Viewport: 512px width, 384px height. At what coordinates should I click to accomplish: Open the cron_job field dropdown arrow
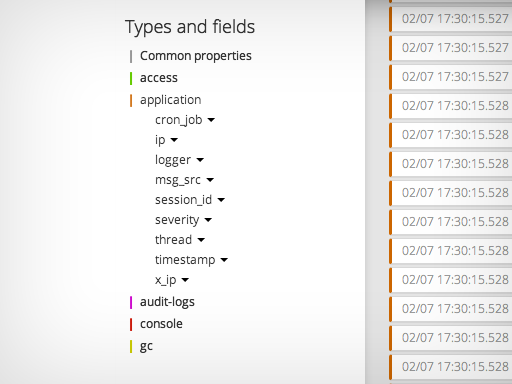click(x=211, y=120)
